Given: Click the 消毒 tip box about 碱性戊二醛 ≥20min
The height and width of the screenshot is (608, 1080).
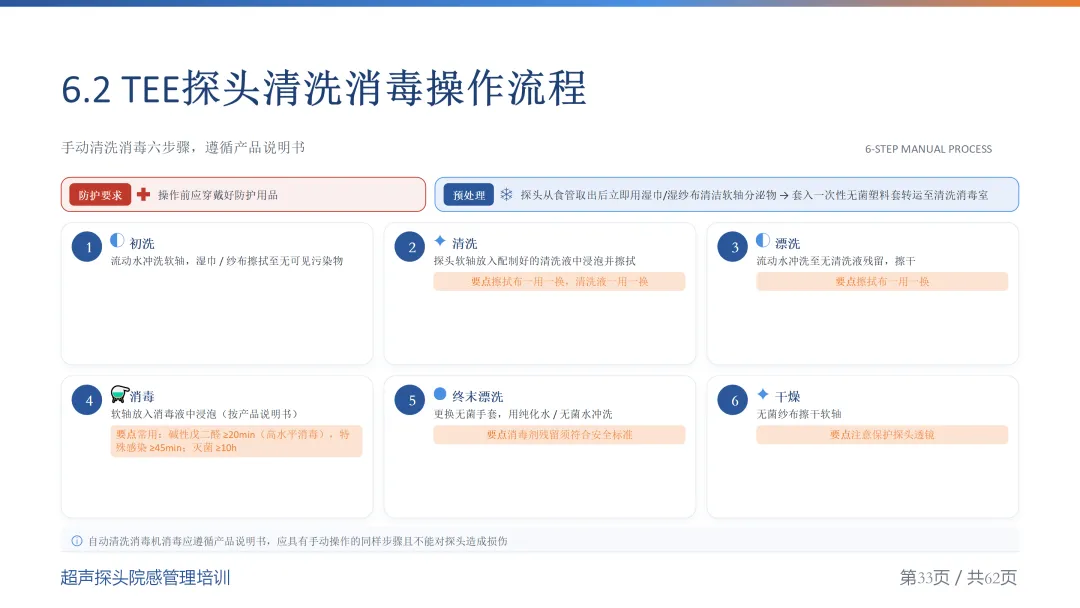Looking at the screenshot, I should [x=236, y=441].
